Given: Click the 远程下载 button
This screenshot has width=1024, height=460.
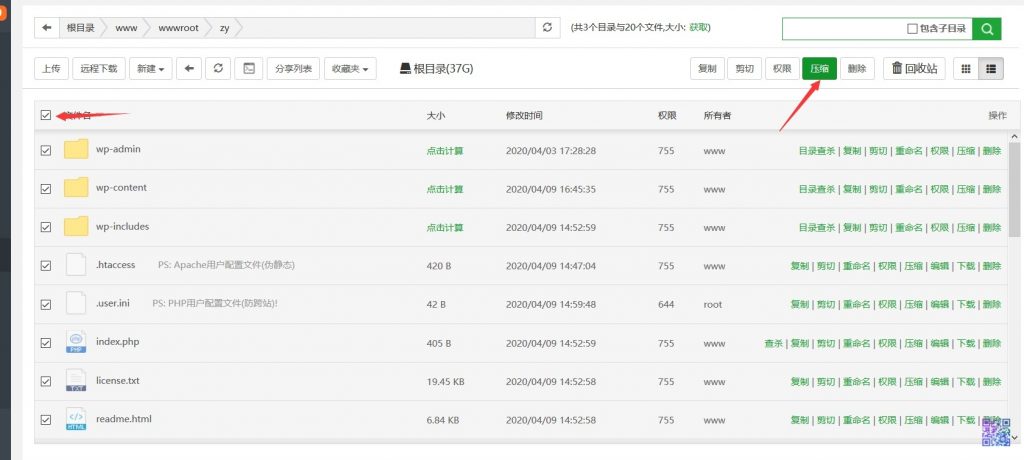Looking at the screenshot, I should click(x=99, y=69).
